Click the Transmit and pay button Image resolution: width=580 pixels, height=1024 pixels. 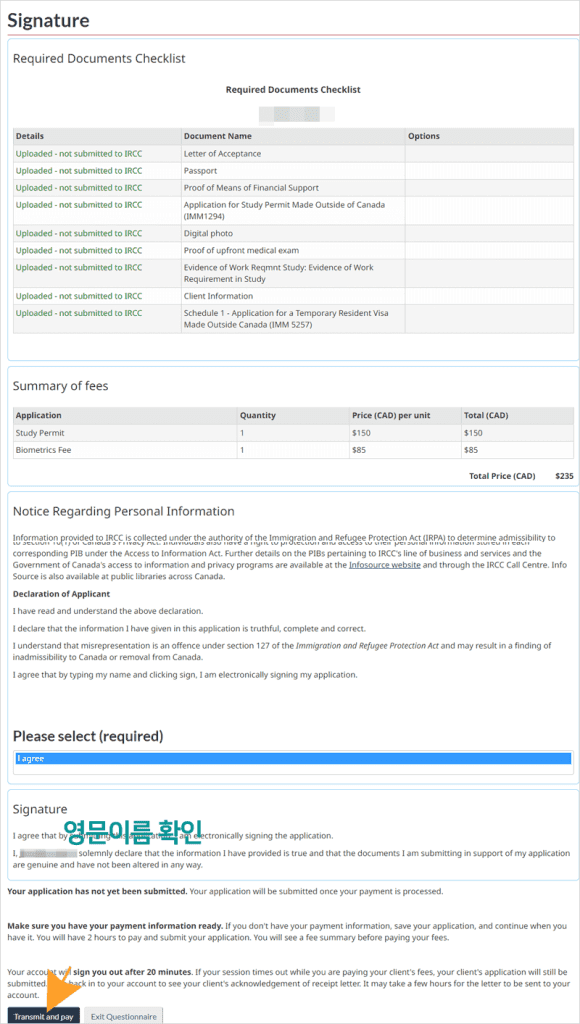44,1016
